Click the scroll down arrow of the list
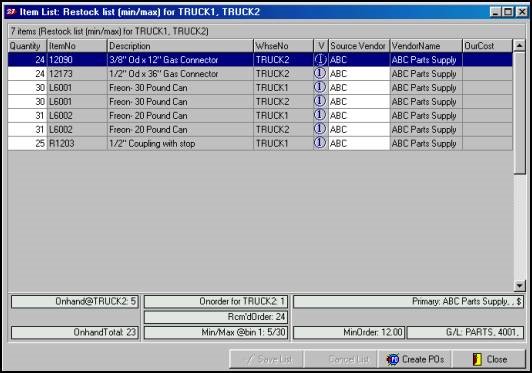 [x=519, y=285]
